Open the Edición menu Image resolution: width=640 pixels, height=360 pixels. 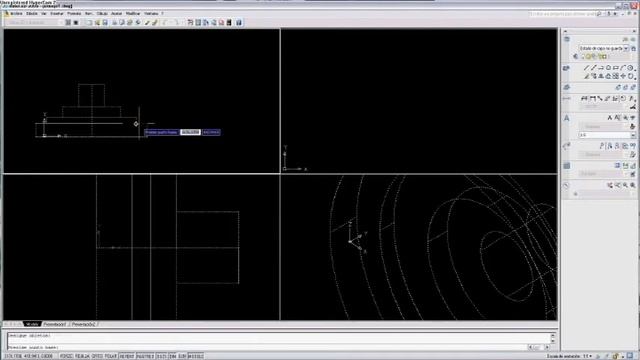tap(31, 13)
